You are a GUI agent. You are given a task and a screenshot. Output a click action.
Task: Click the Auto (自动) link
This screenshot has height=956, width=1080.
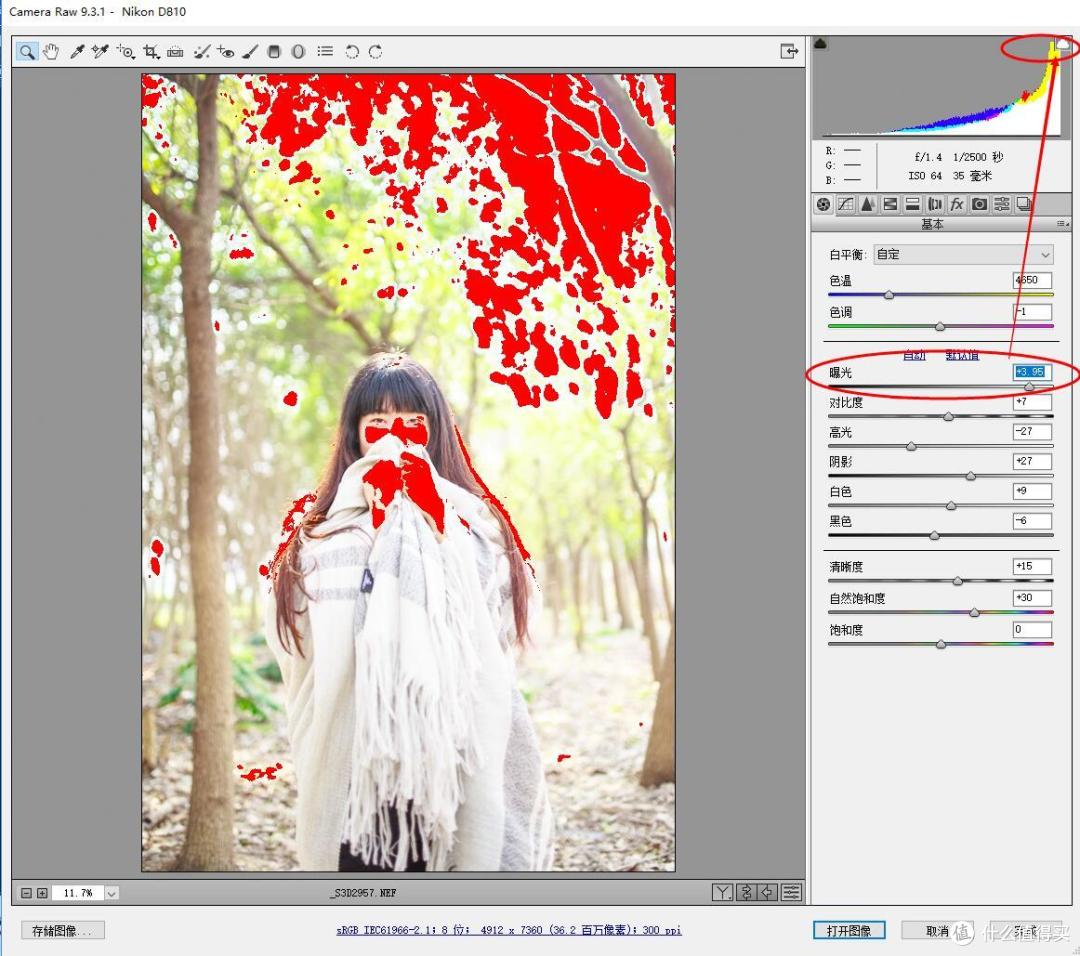914,355
